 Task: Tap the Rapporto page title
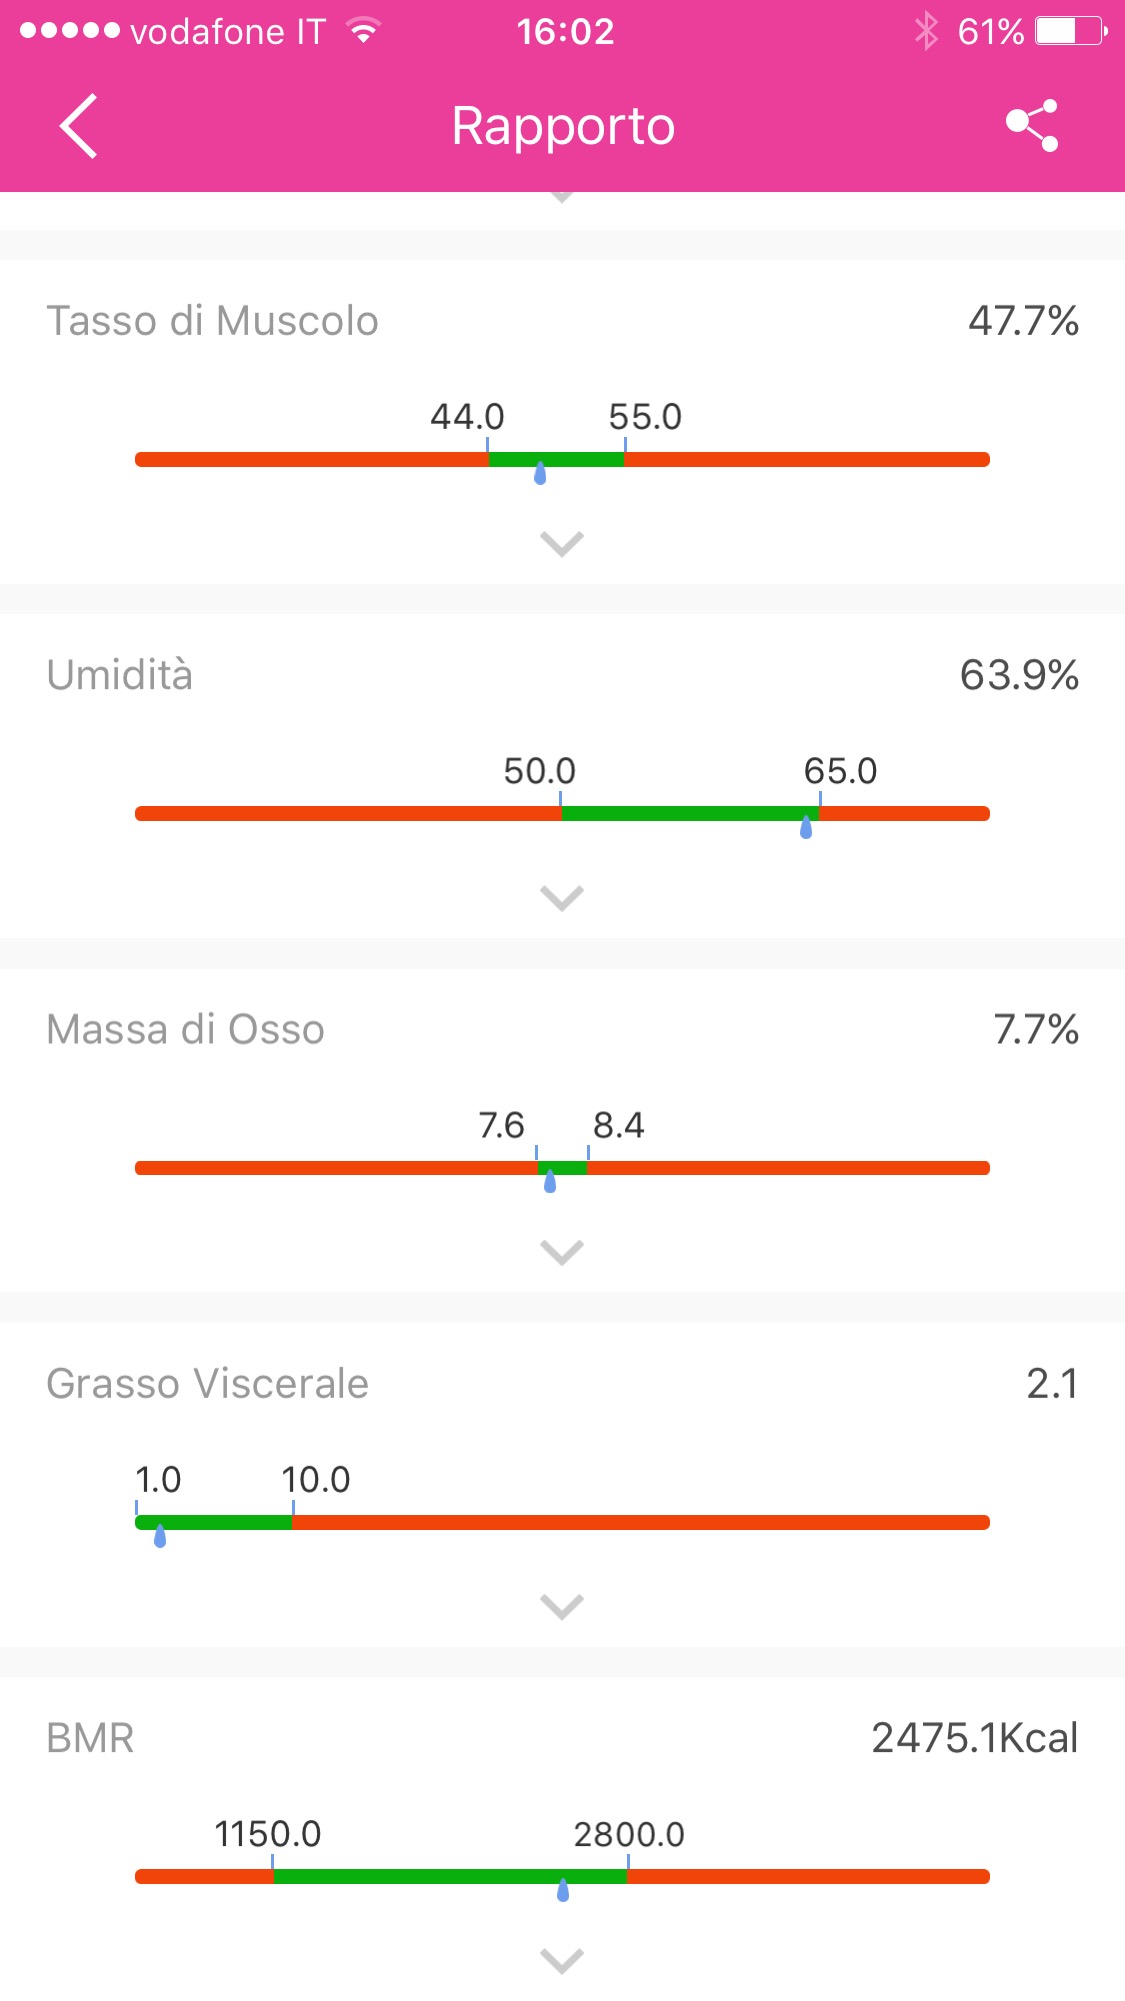tap(563, 127)
